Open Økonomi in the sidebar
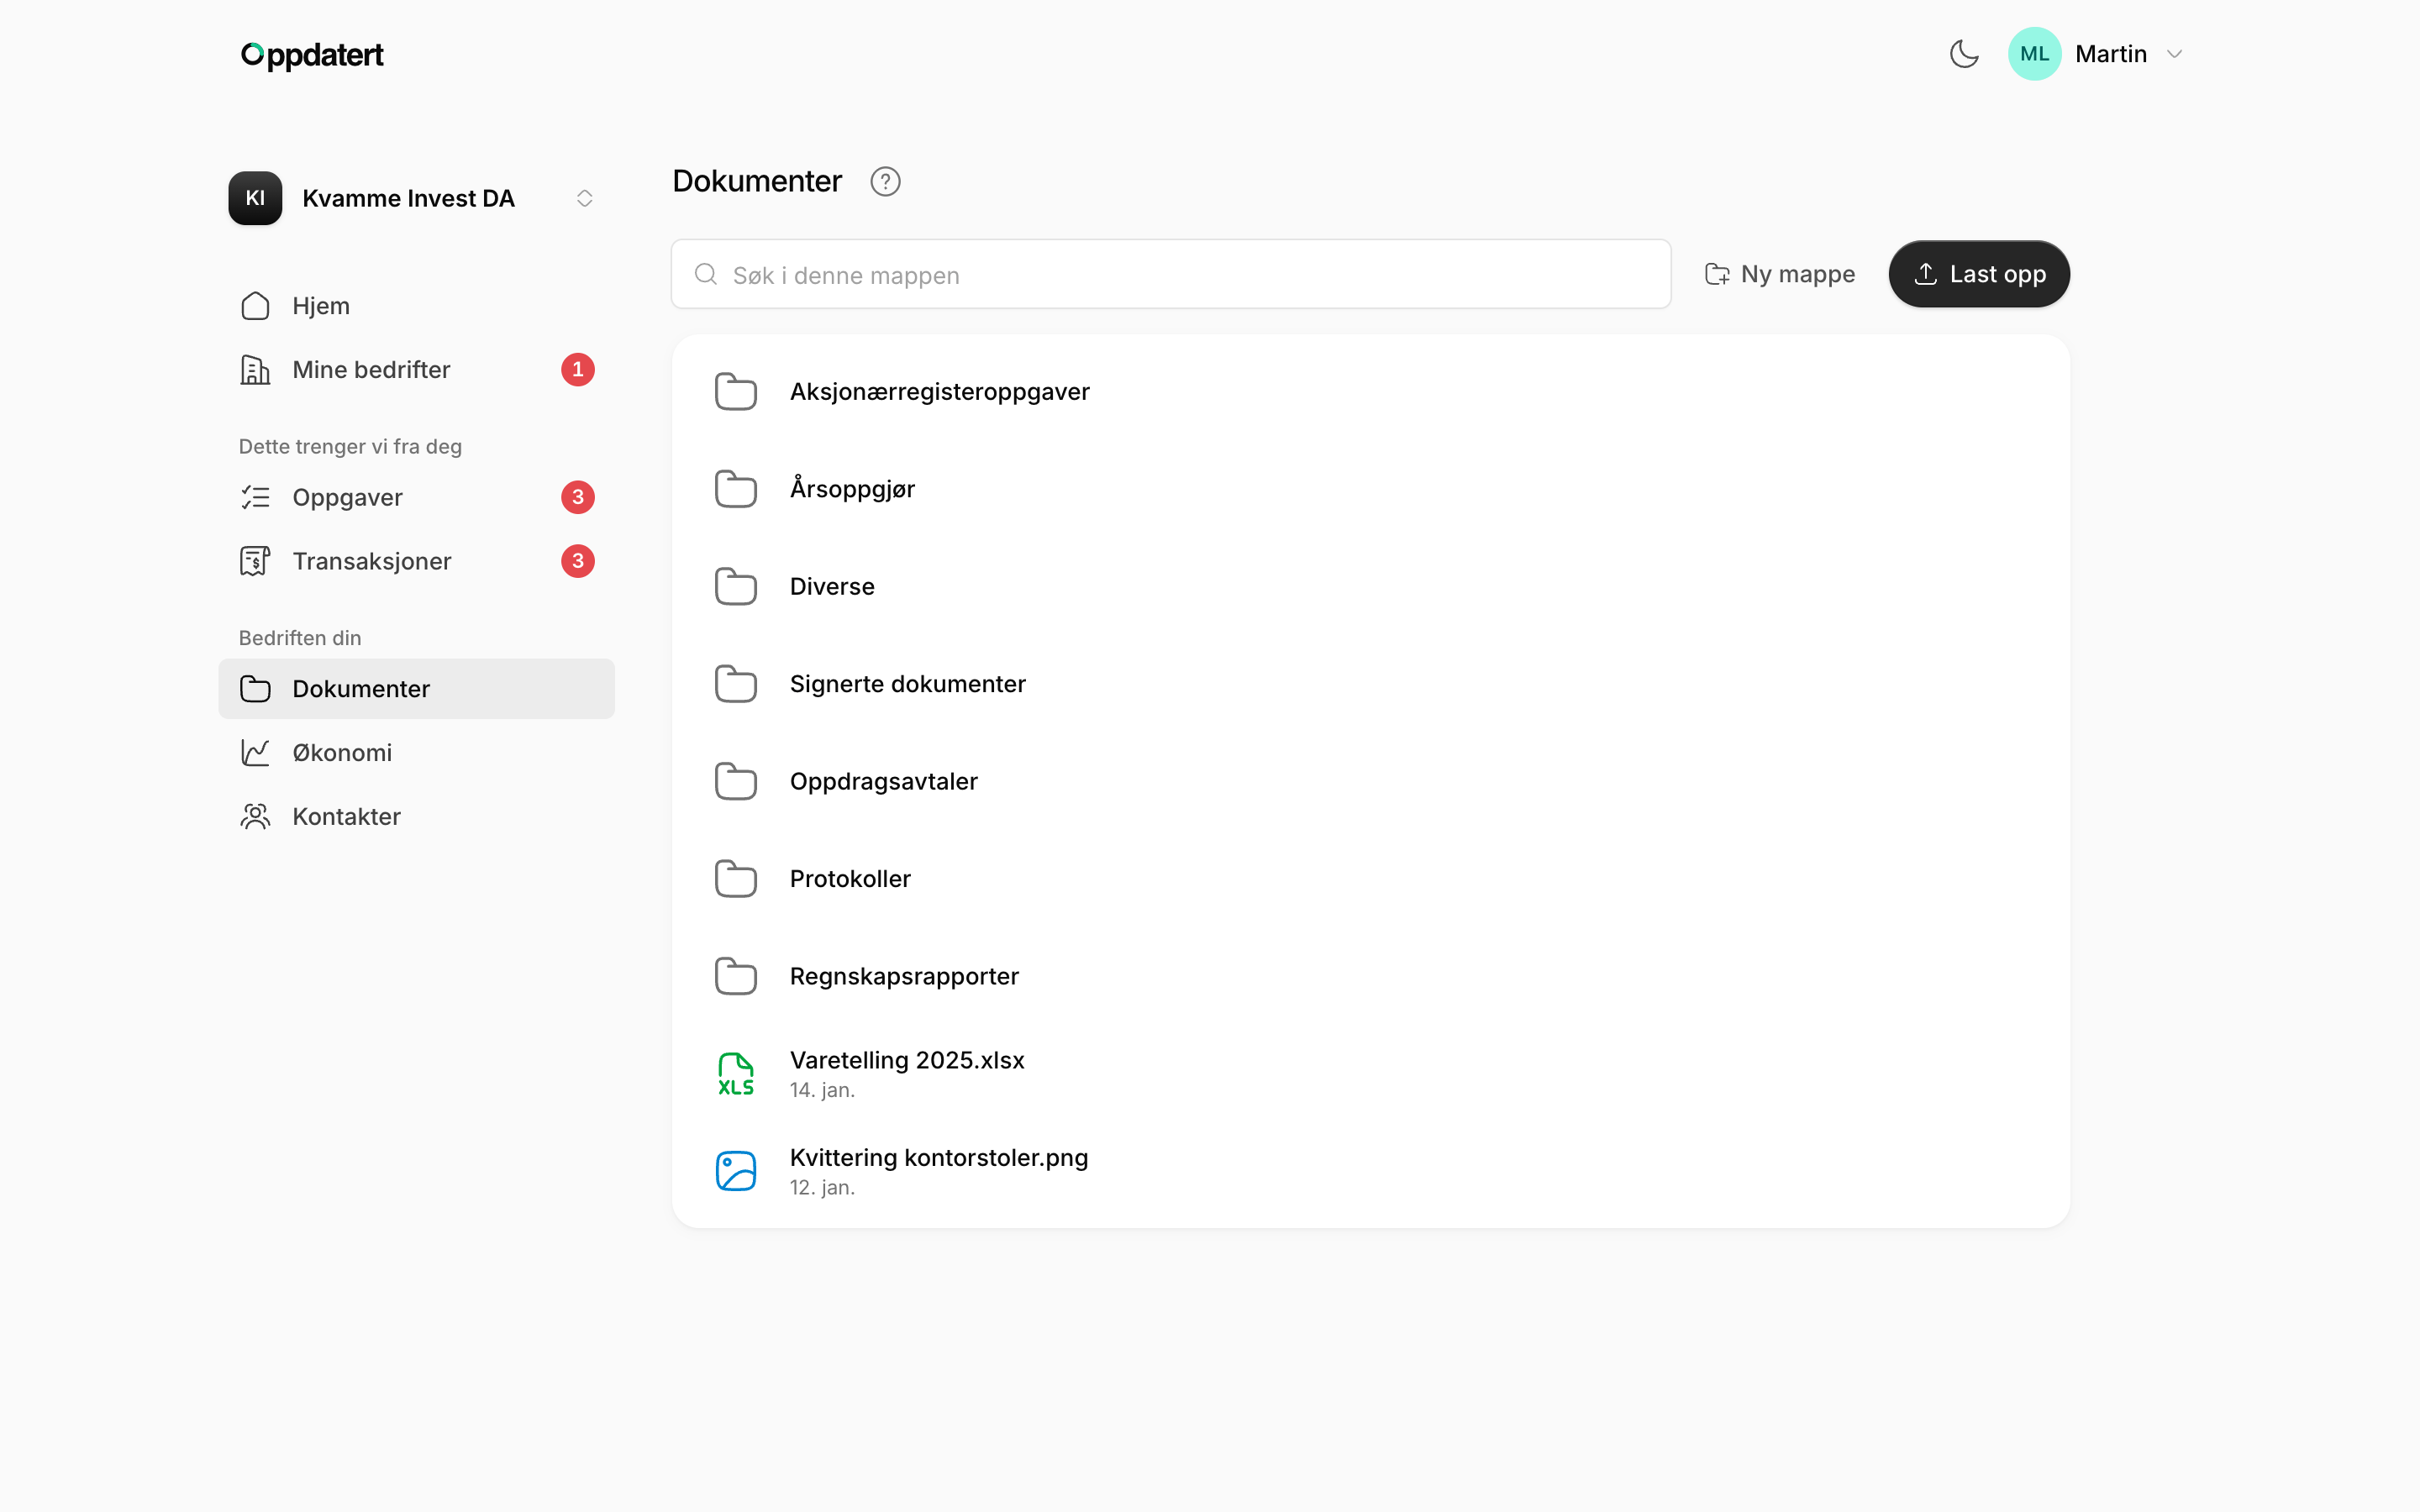2420x1512 pixels. point(416,753)
